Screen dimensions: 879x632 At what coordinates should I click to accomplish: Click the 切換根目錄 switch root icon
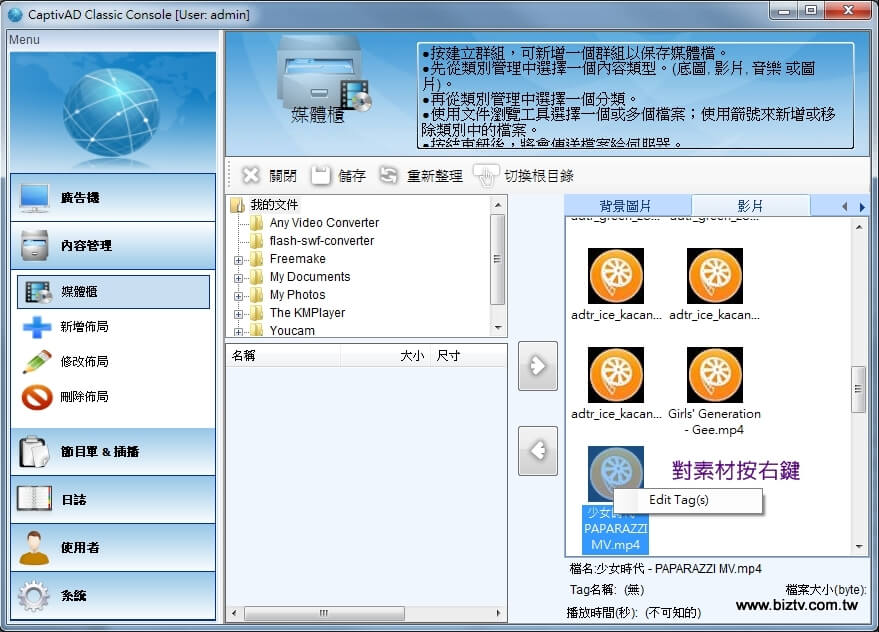485,176
